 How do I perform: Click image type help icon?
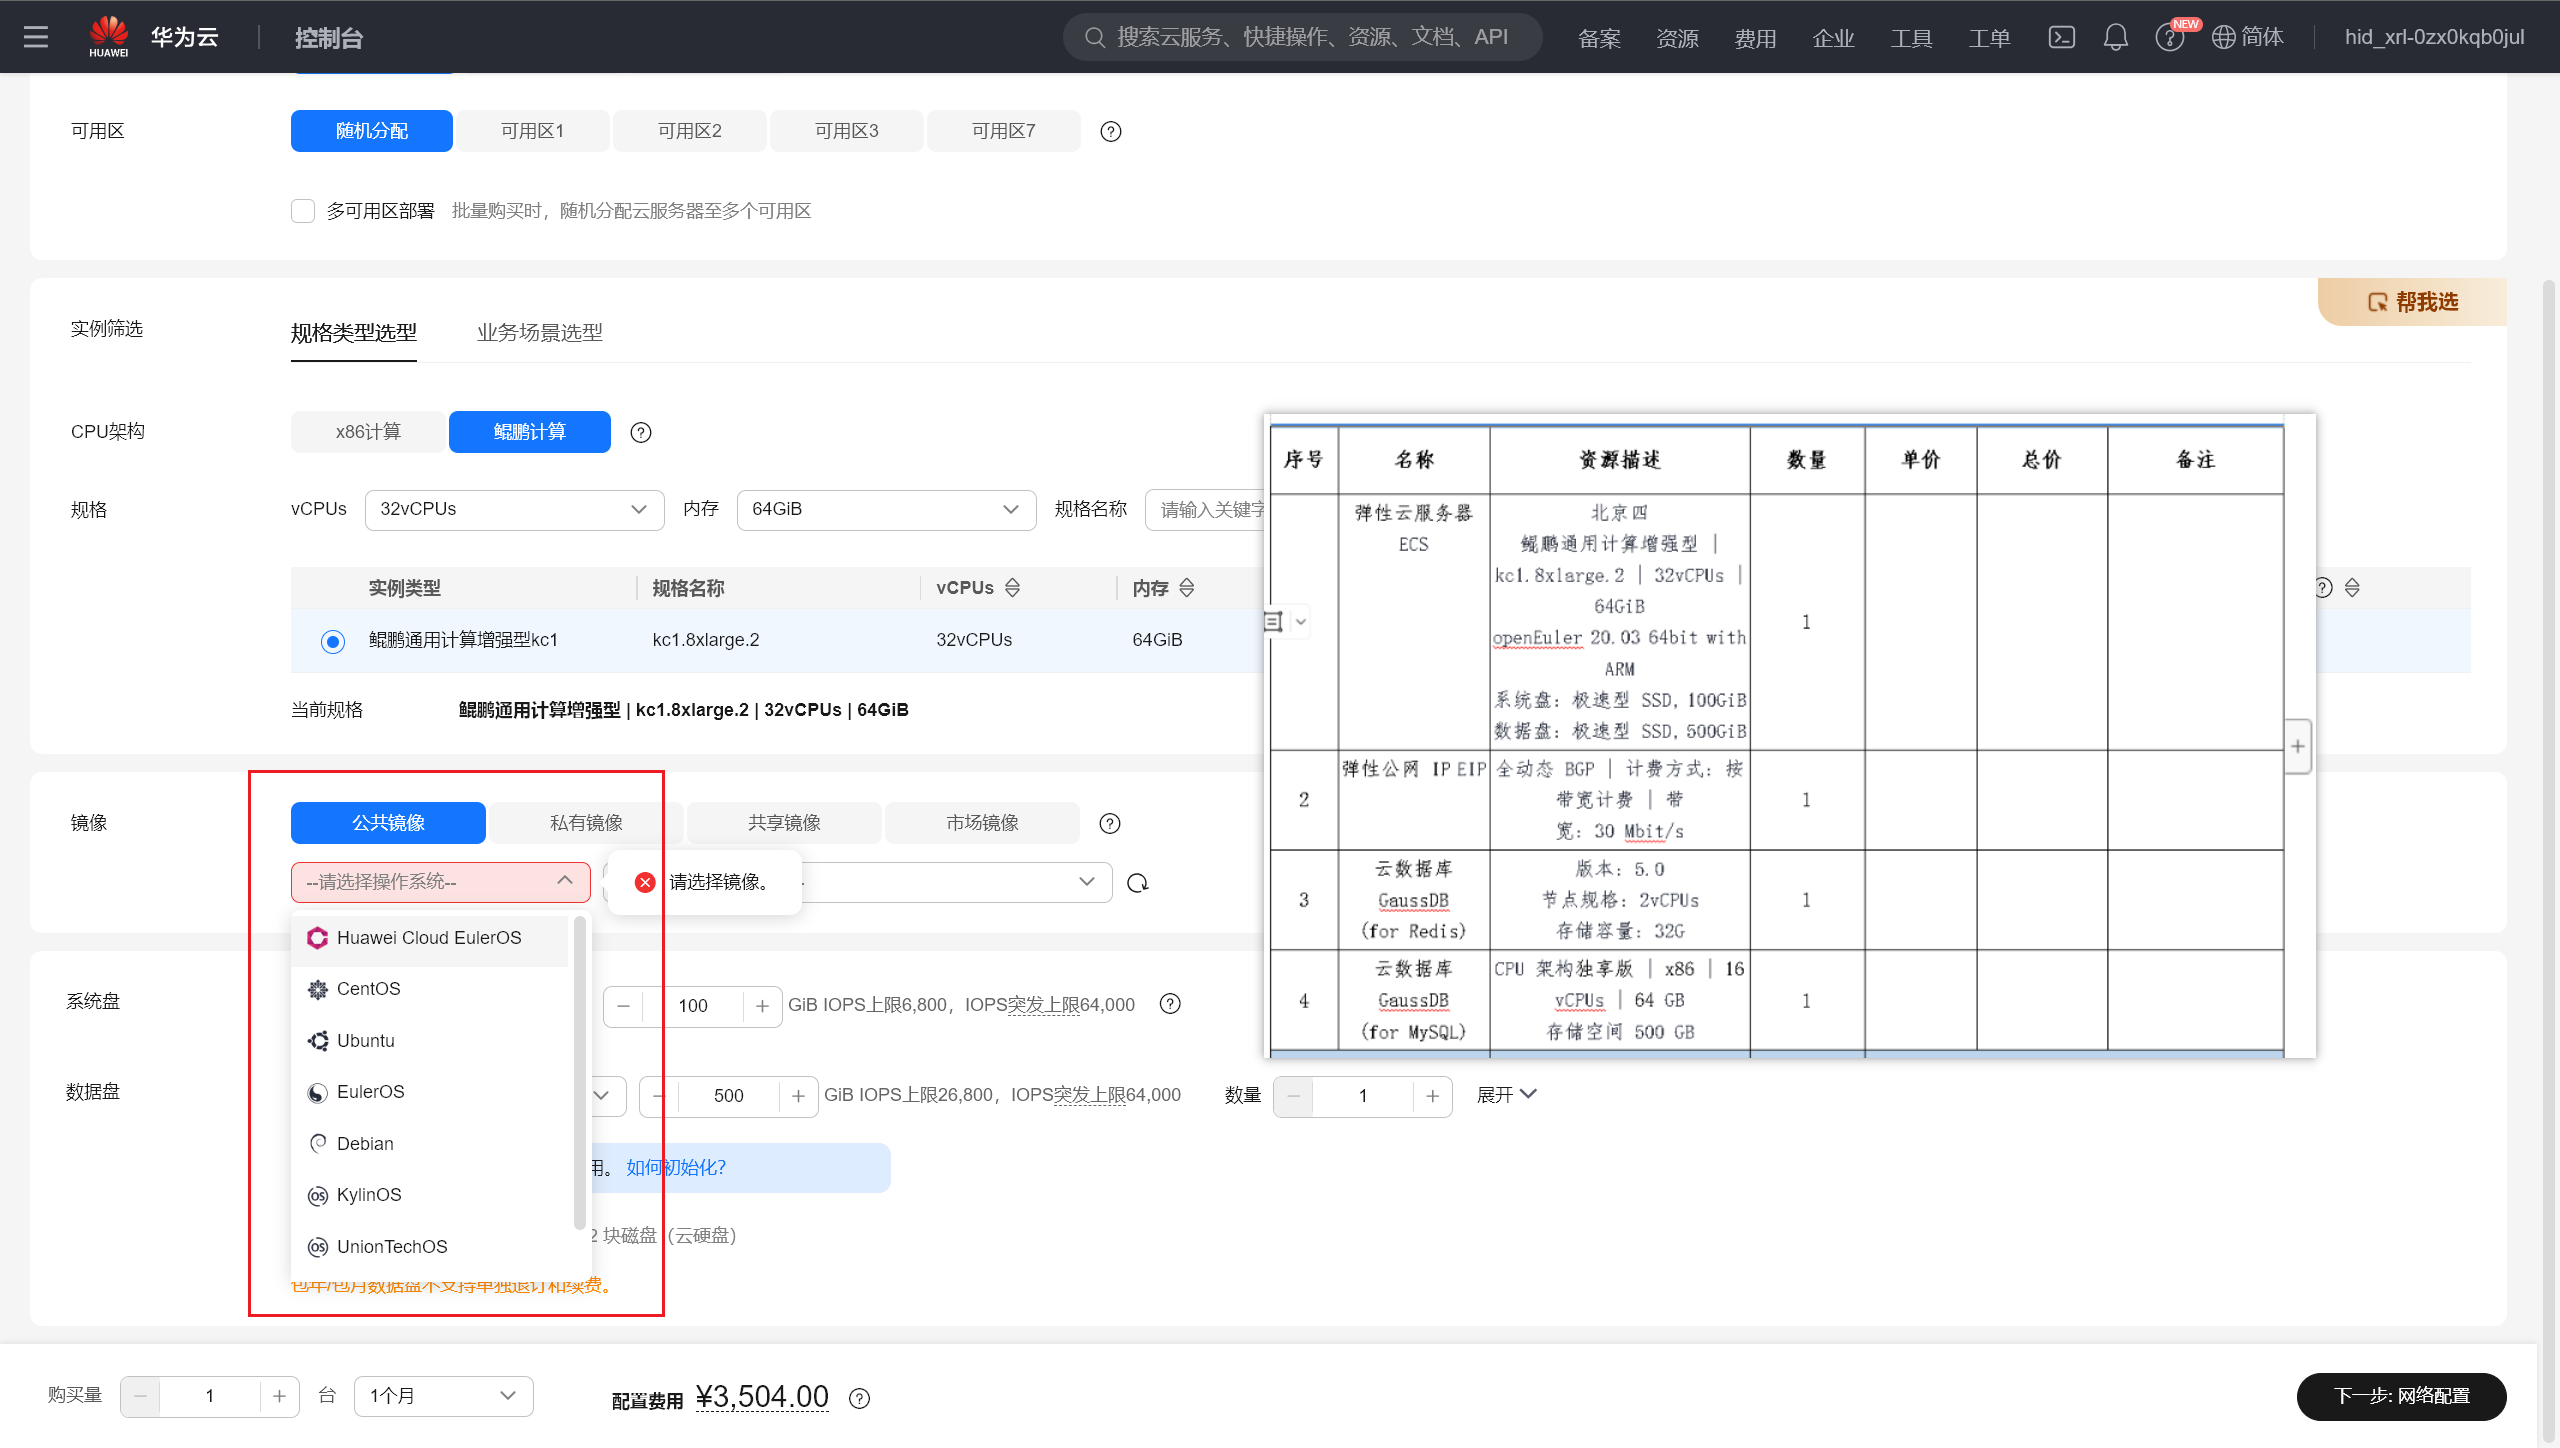[1109, 823]
